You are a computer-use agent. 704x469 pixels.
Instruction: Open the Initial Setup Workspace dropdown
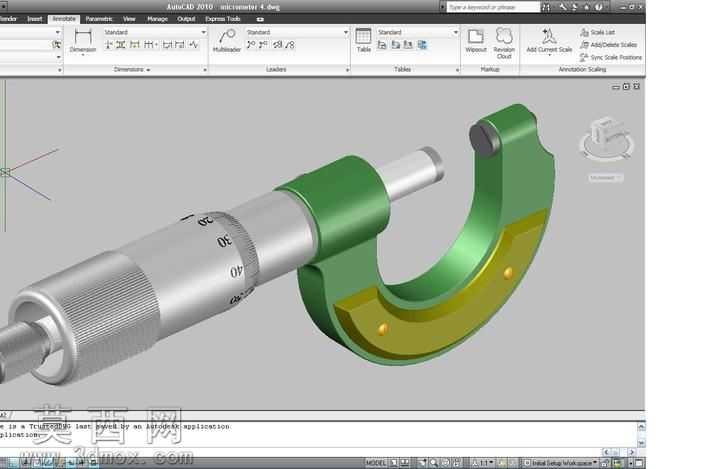pyautogui.click(x=561, y=463)
